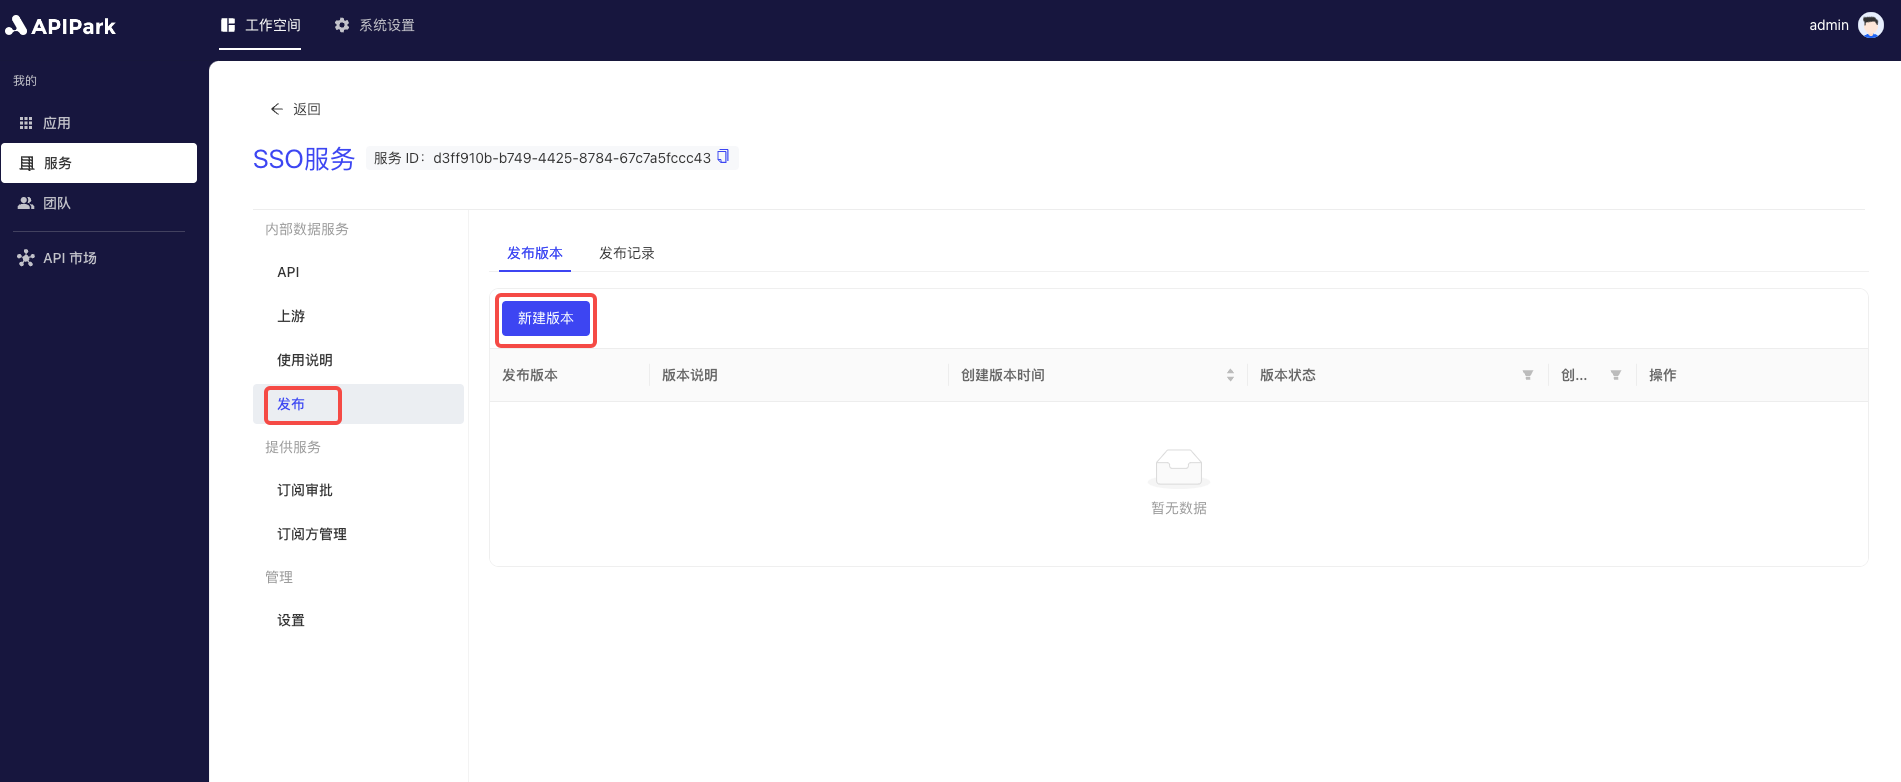Sort by 创建版本时间 sorter arrows
The image size is (1901, 782).
point(1230,375)
